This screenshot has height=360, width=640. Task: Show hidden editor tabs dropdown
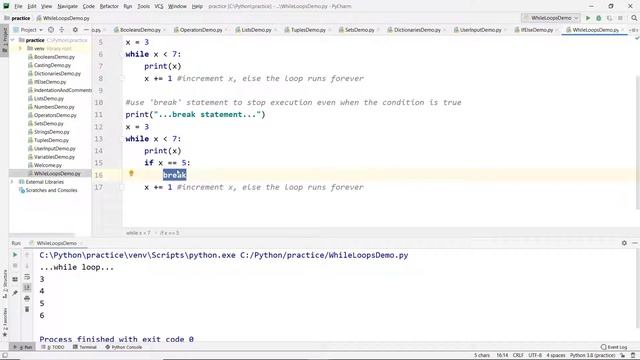pos(633,30)
